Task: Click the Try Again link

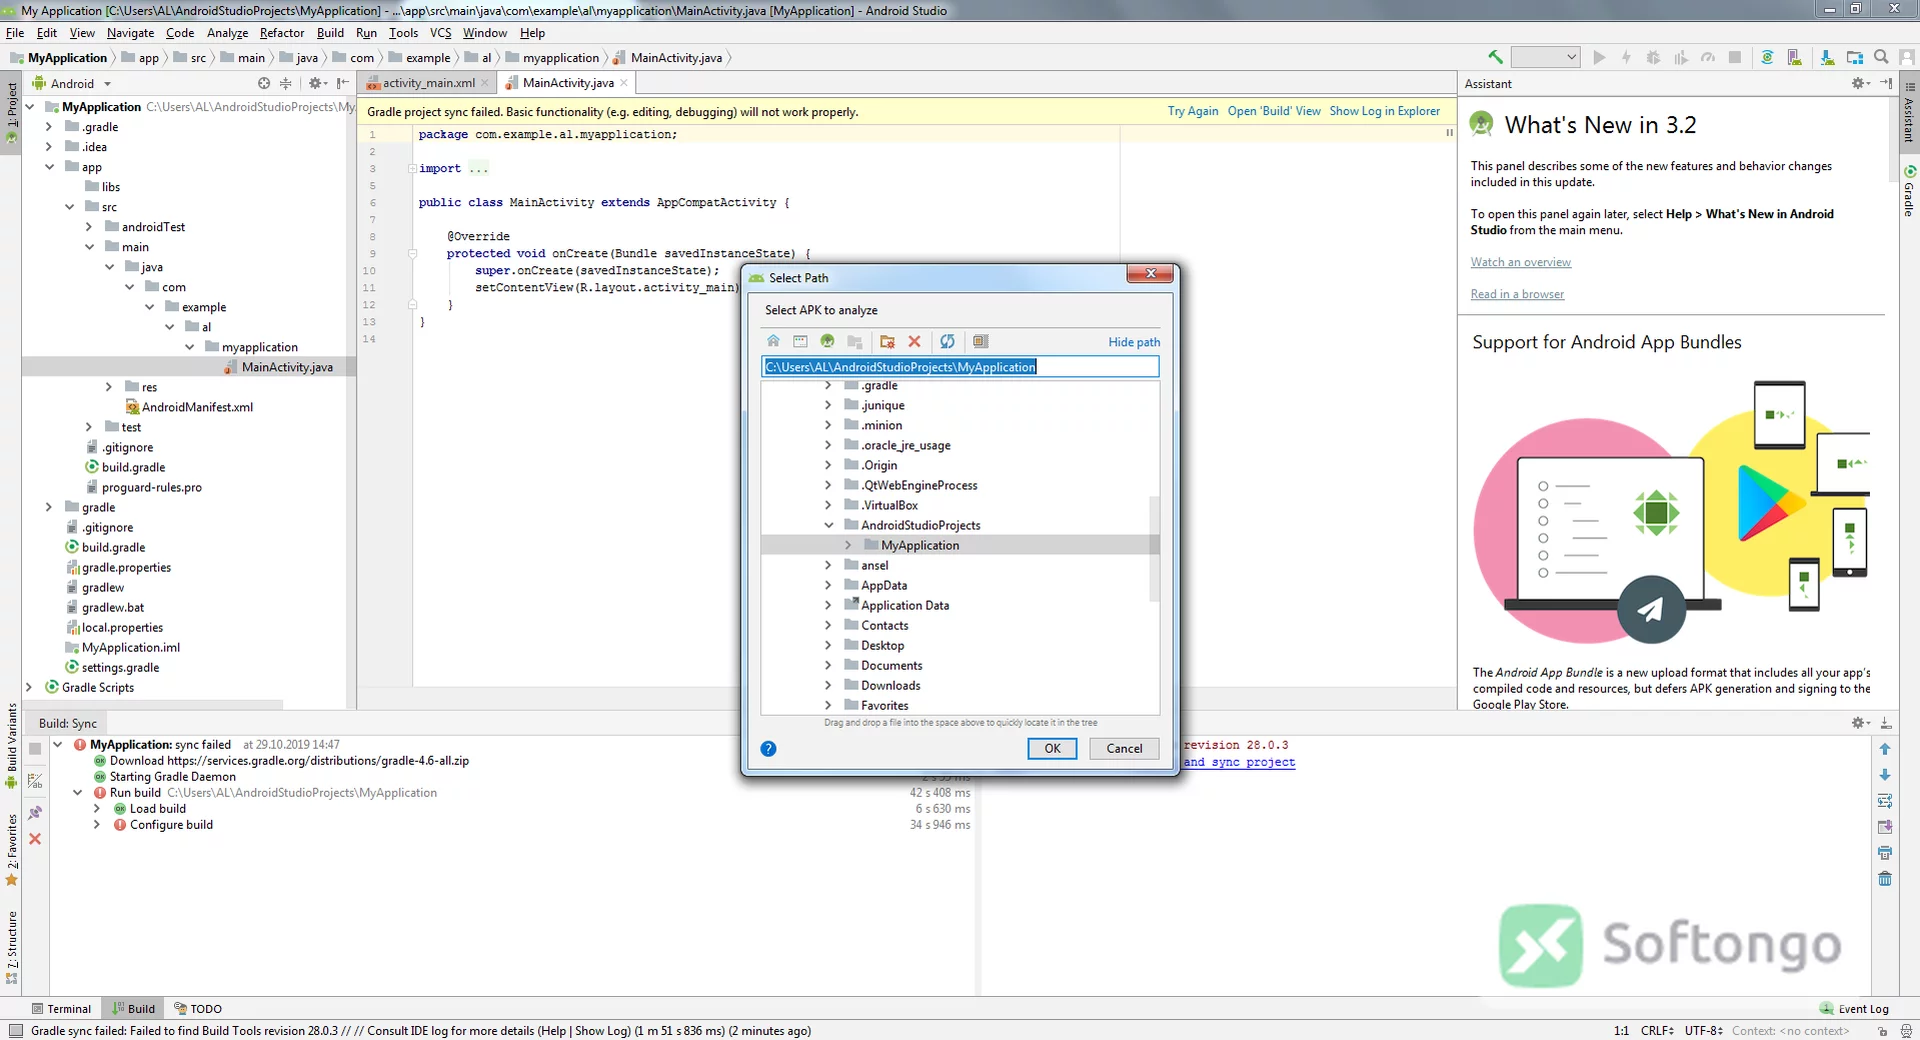Action: [x=1193, y=111]
